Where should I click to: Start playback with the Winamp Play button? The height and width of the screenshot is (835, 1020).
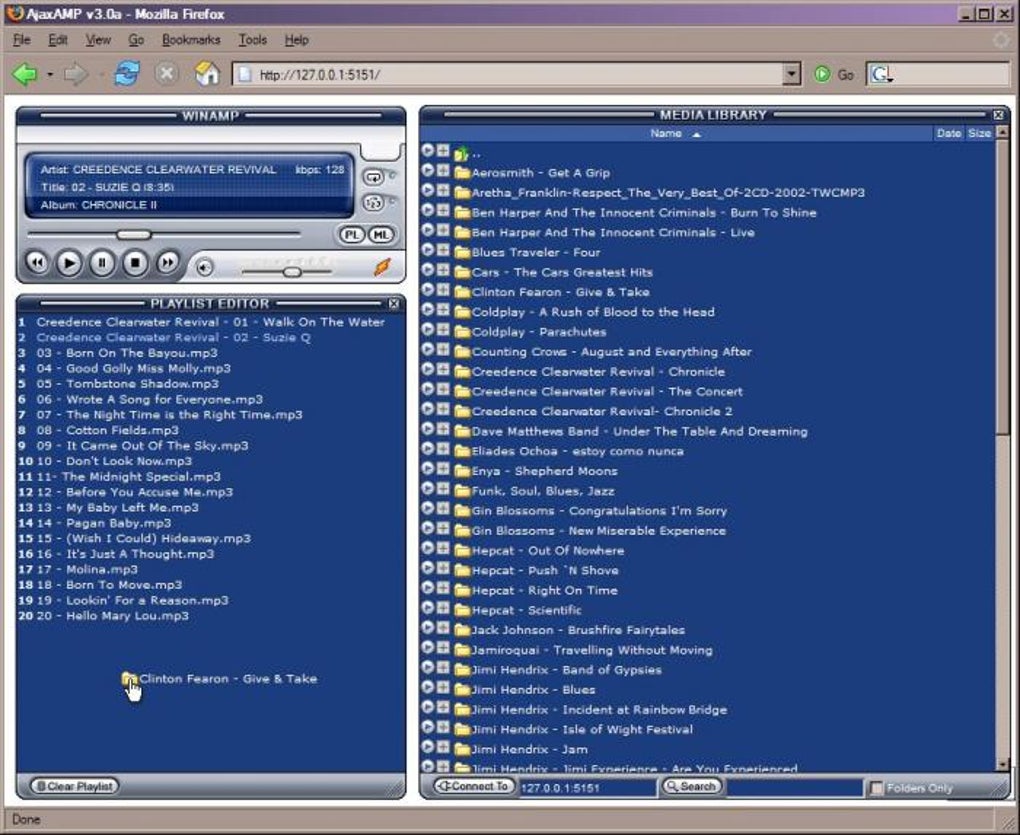[69, 263]
